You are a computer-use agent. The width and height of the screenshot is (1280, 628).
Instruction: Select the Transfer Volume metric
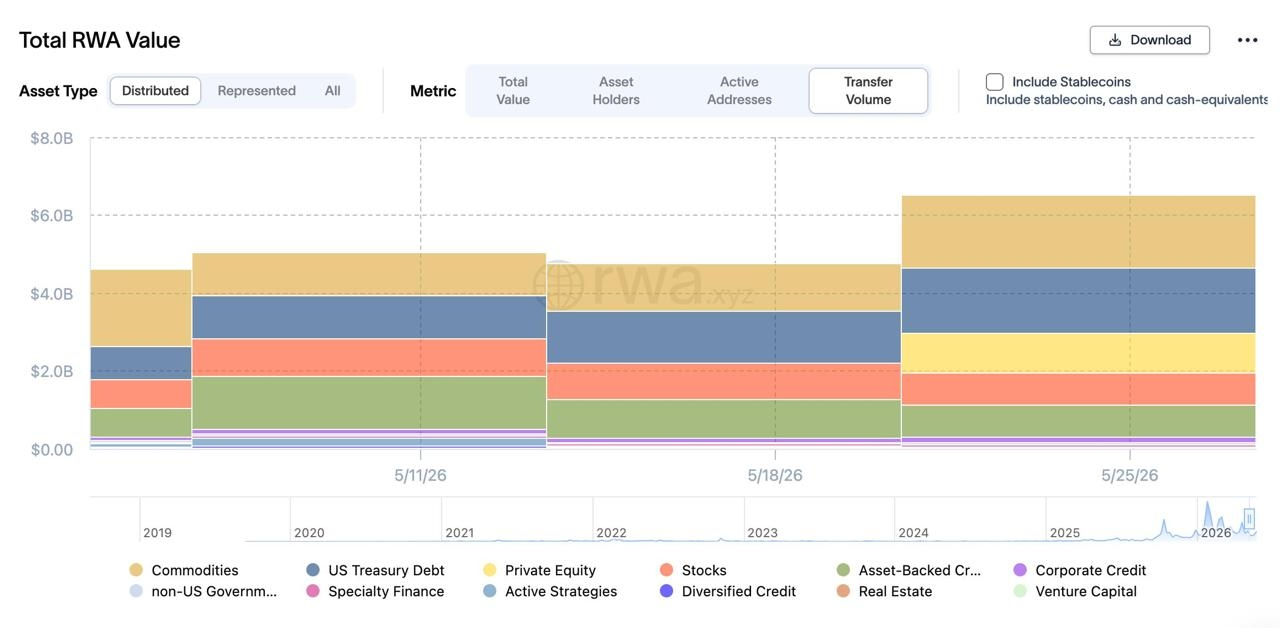(868, 91)
